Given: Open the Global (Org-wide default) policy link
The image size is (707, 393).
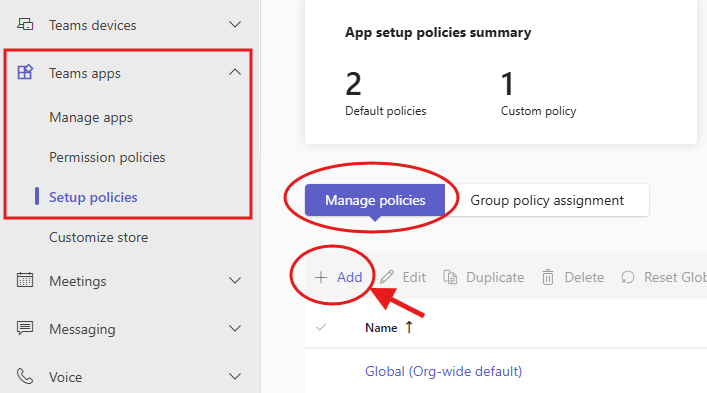Looking at the screenshot, I should [444, 371].
